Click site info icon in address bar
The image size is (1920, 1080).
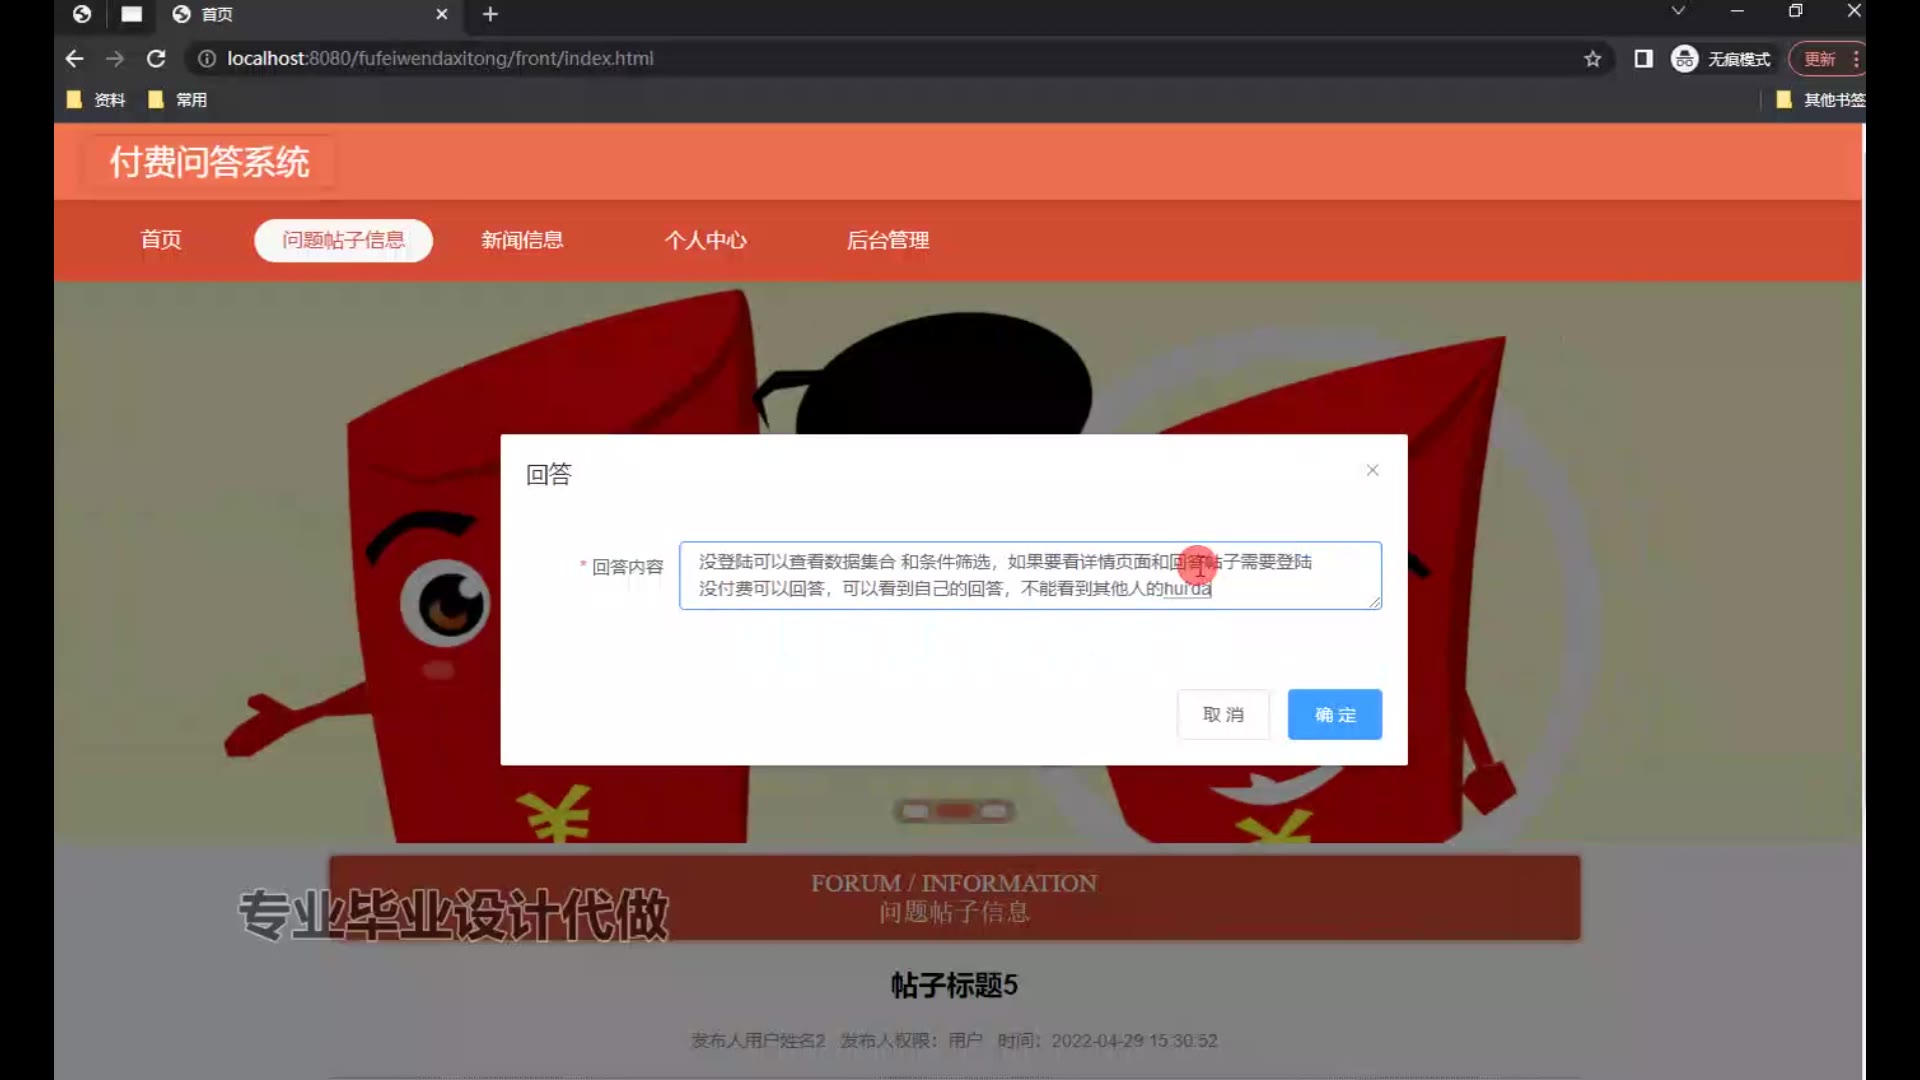click(x=206, y=59)
